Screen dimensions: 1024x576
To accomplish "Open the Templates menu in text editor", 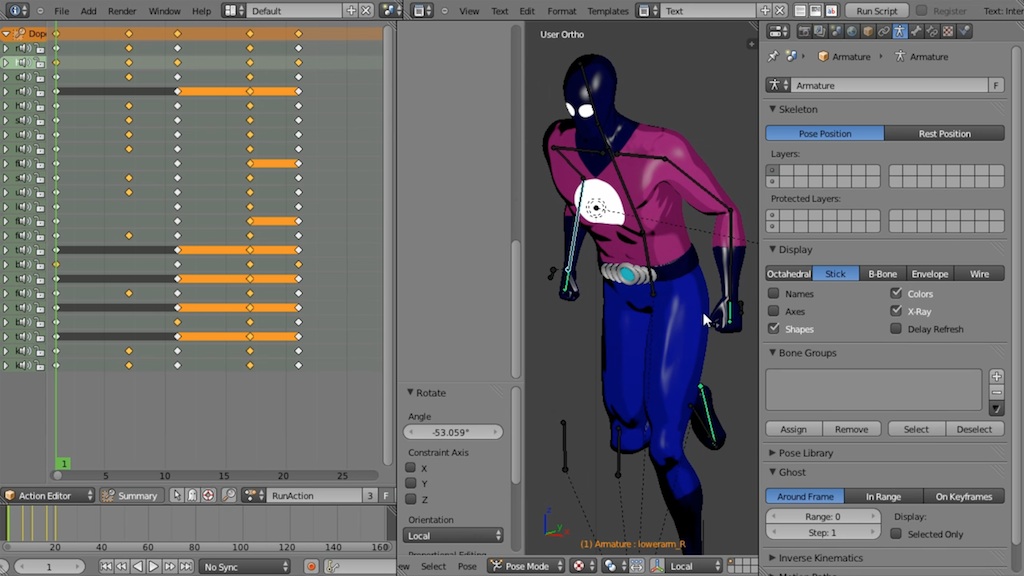I will (x=607, y=10).
